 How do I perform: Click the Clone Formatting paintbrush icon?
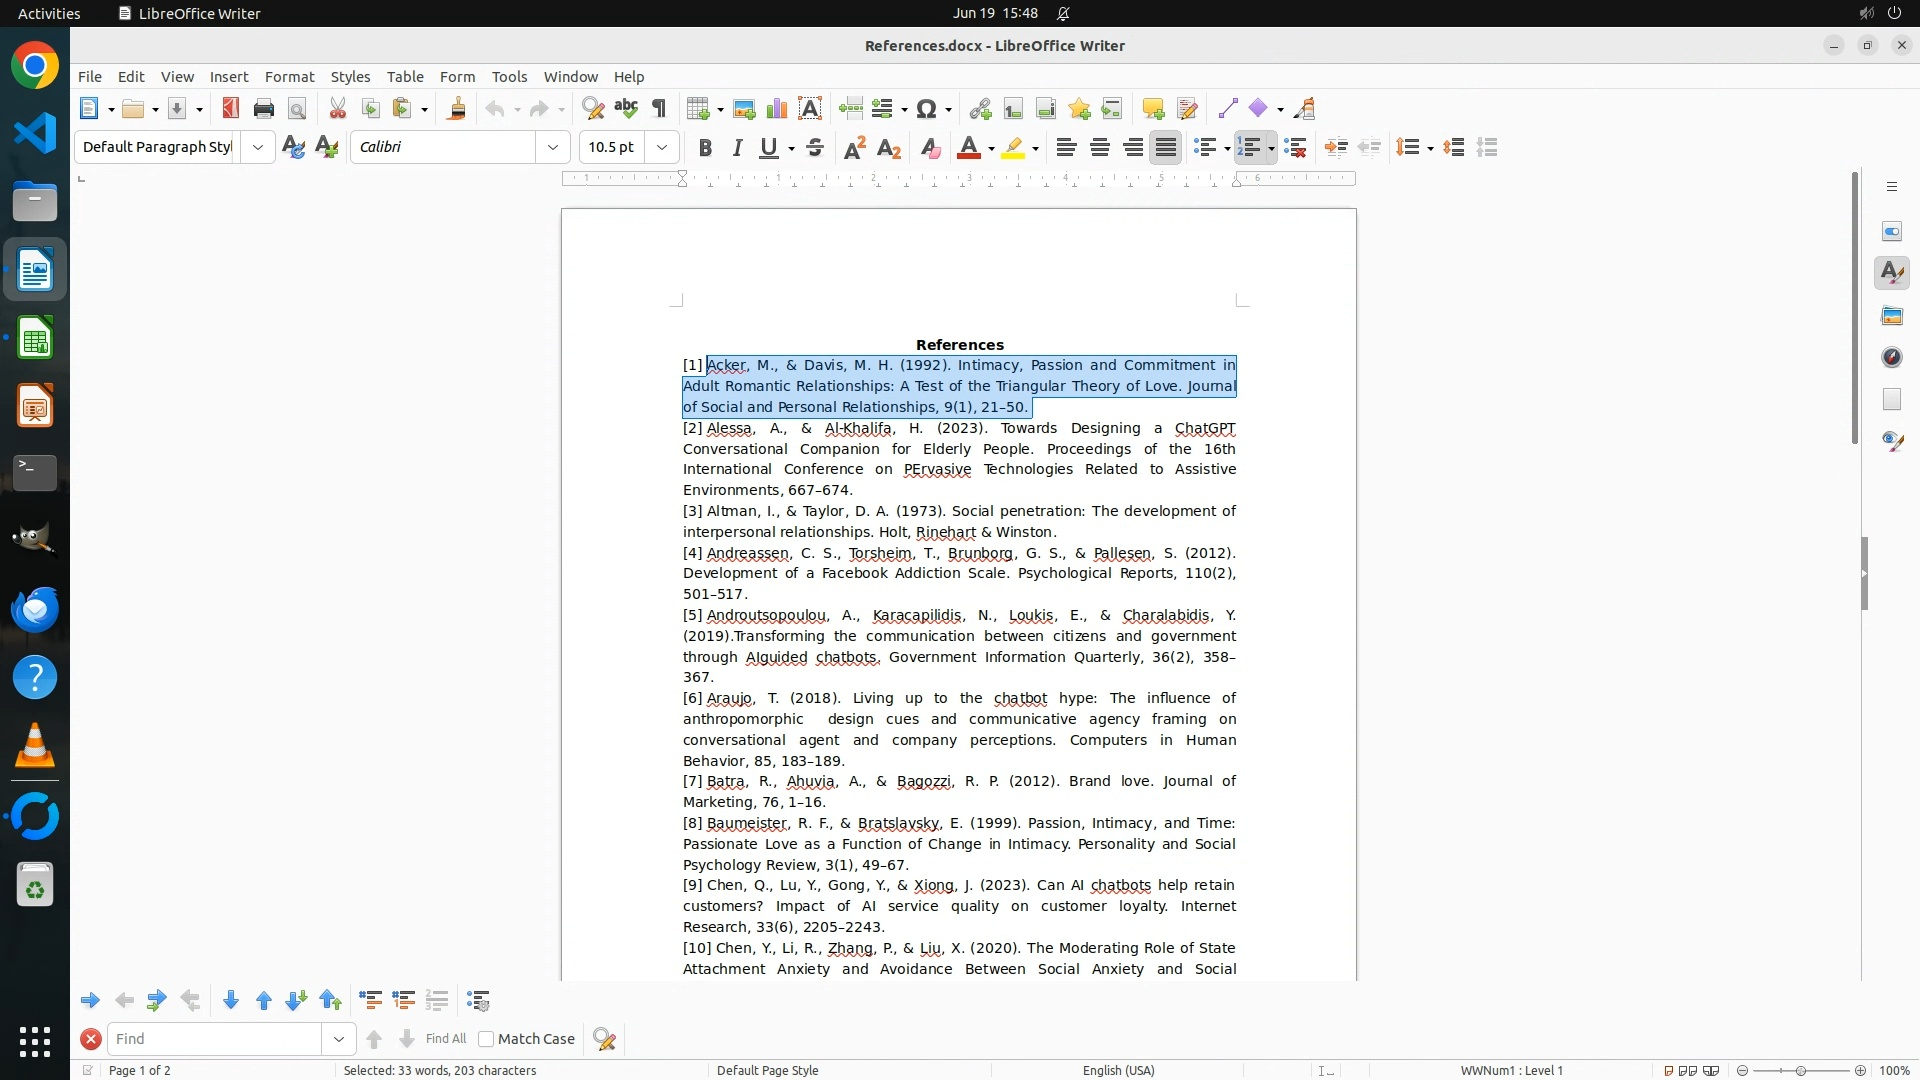457,109
